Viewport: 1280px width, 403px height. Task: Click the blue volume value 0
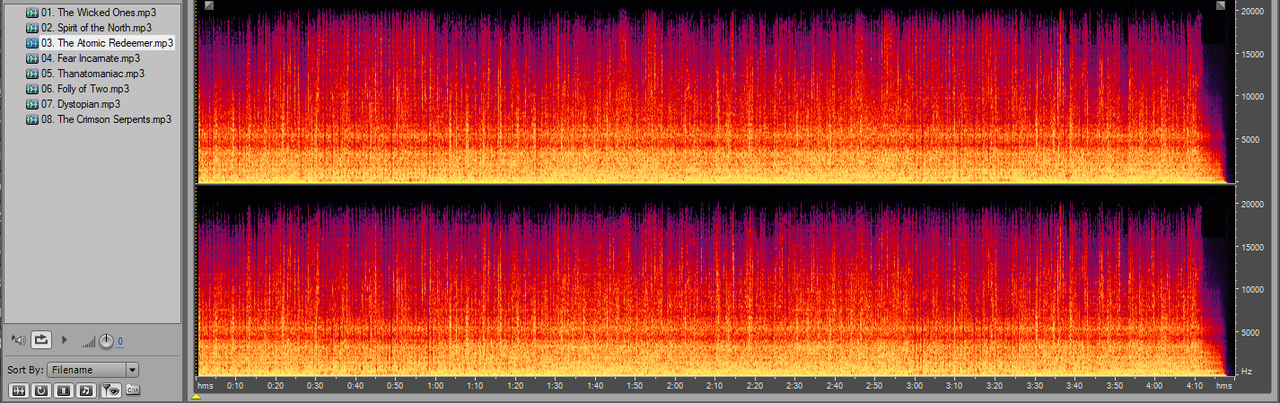[120, 342]
